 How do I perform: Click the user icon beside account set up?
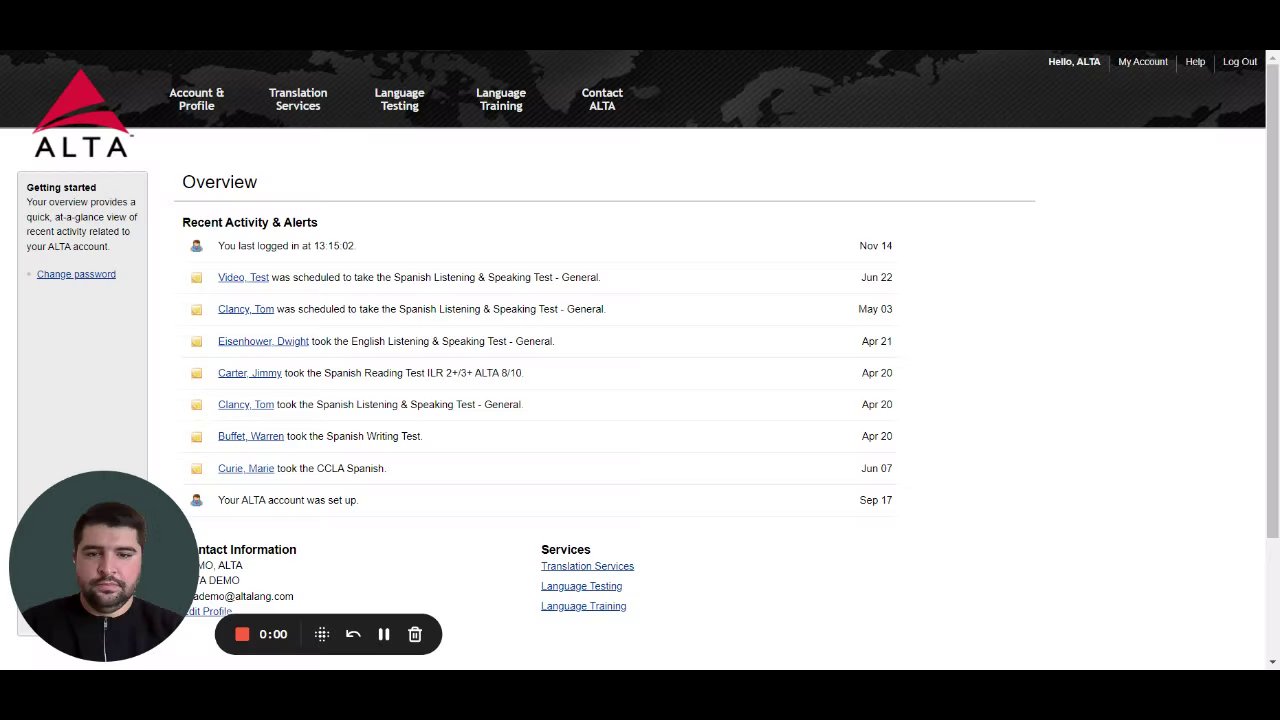coord(196,500)
